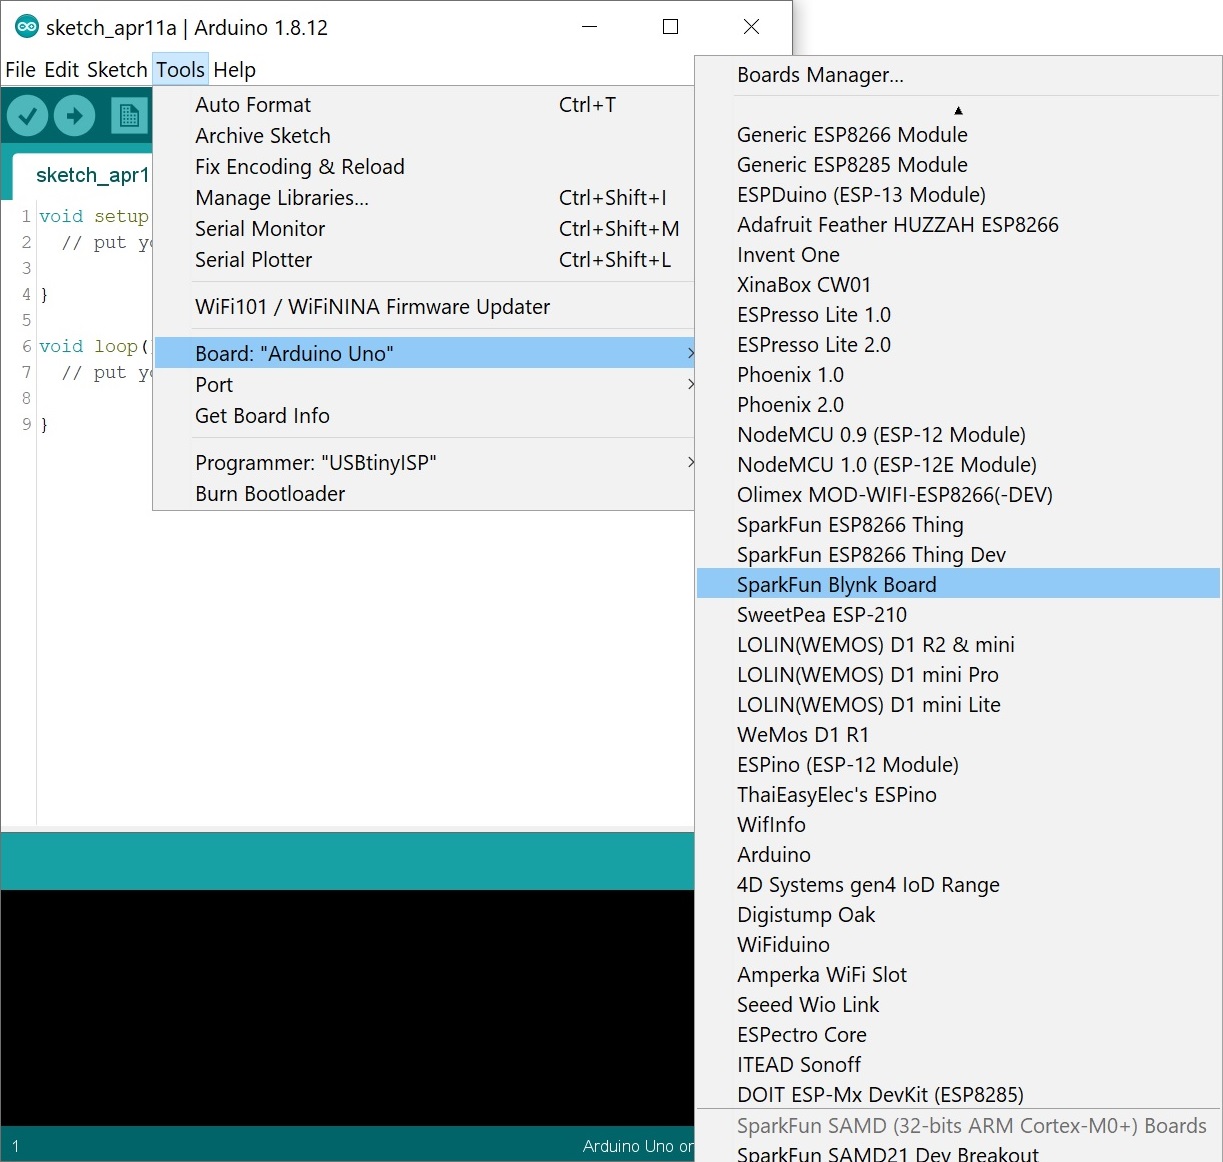Click the New sketch file icon

129,116
